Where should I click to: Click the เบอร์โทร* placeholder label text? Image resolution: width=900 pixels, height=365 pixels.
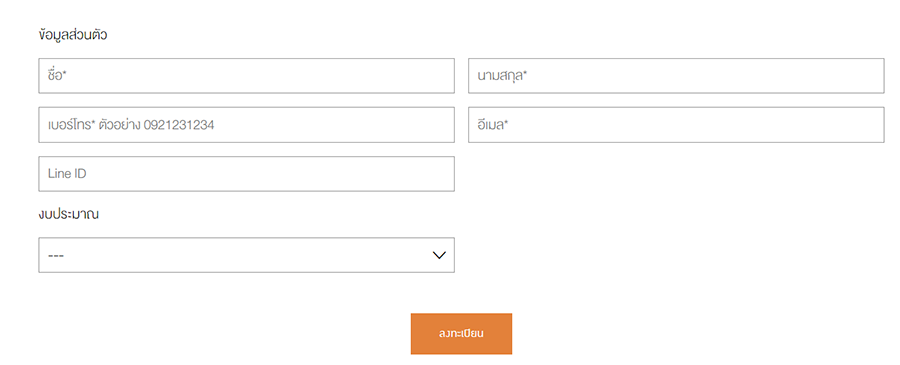pyautogui.click(x=71, y=125)
